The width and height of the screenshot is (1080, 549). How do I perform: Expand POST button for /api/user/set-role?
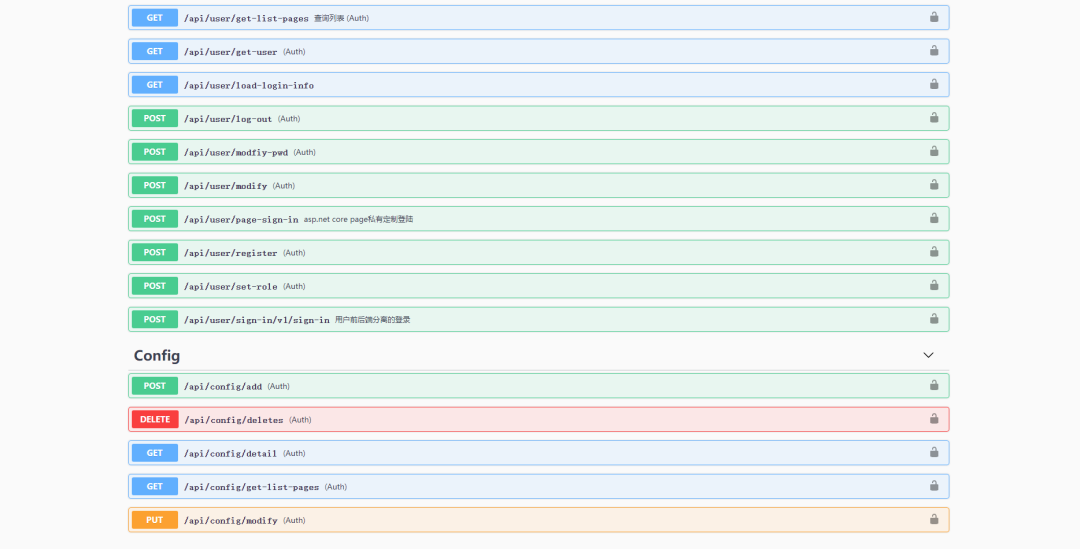tap(155, 286)
